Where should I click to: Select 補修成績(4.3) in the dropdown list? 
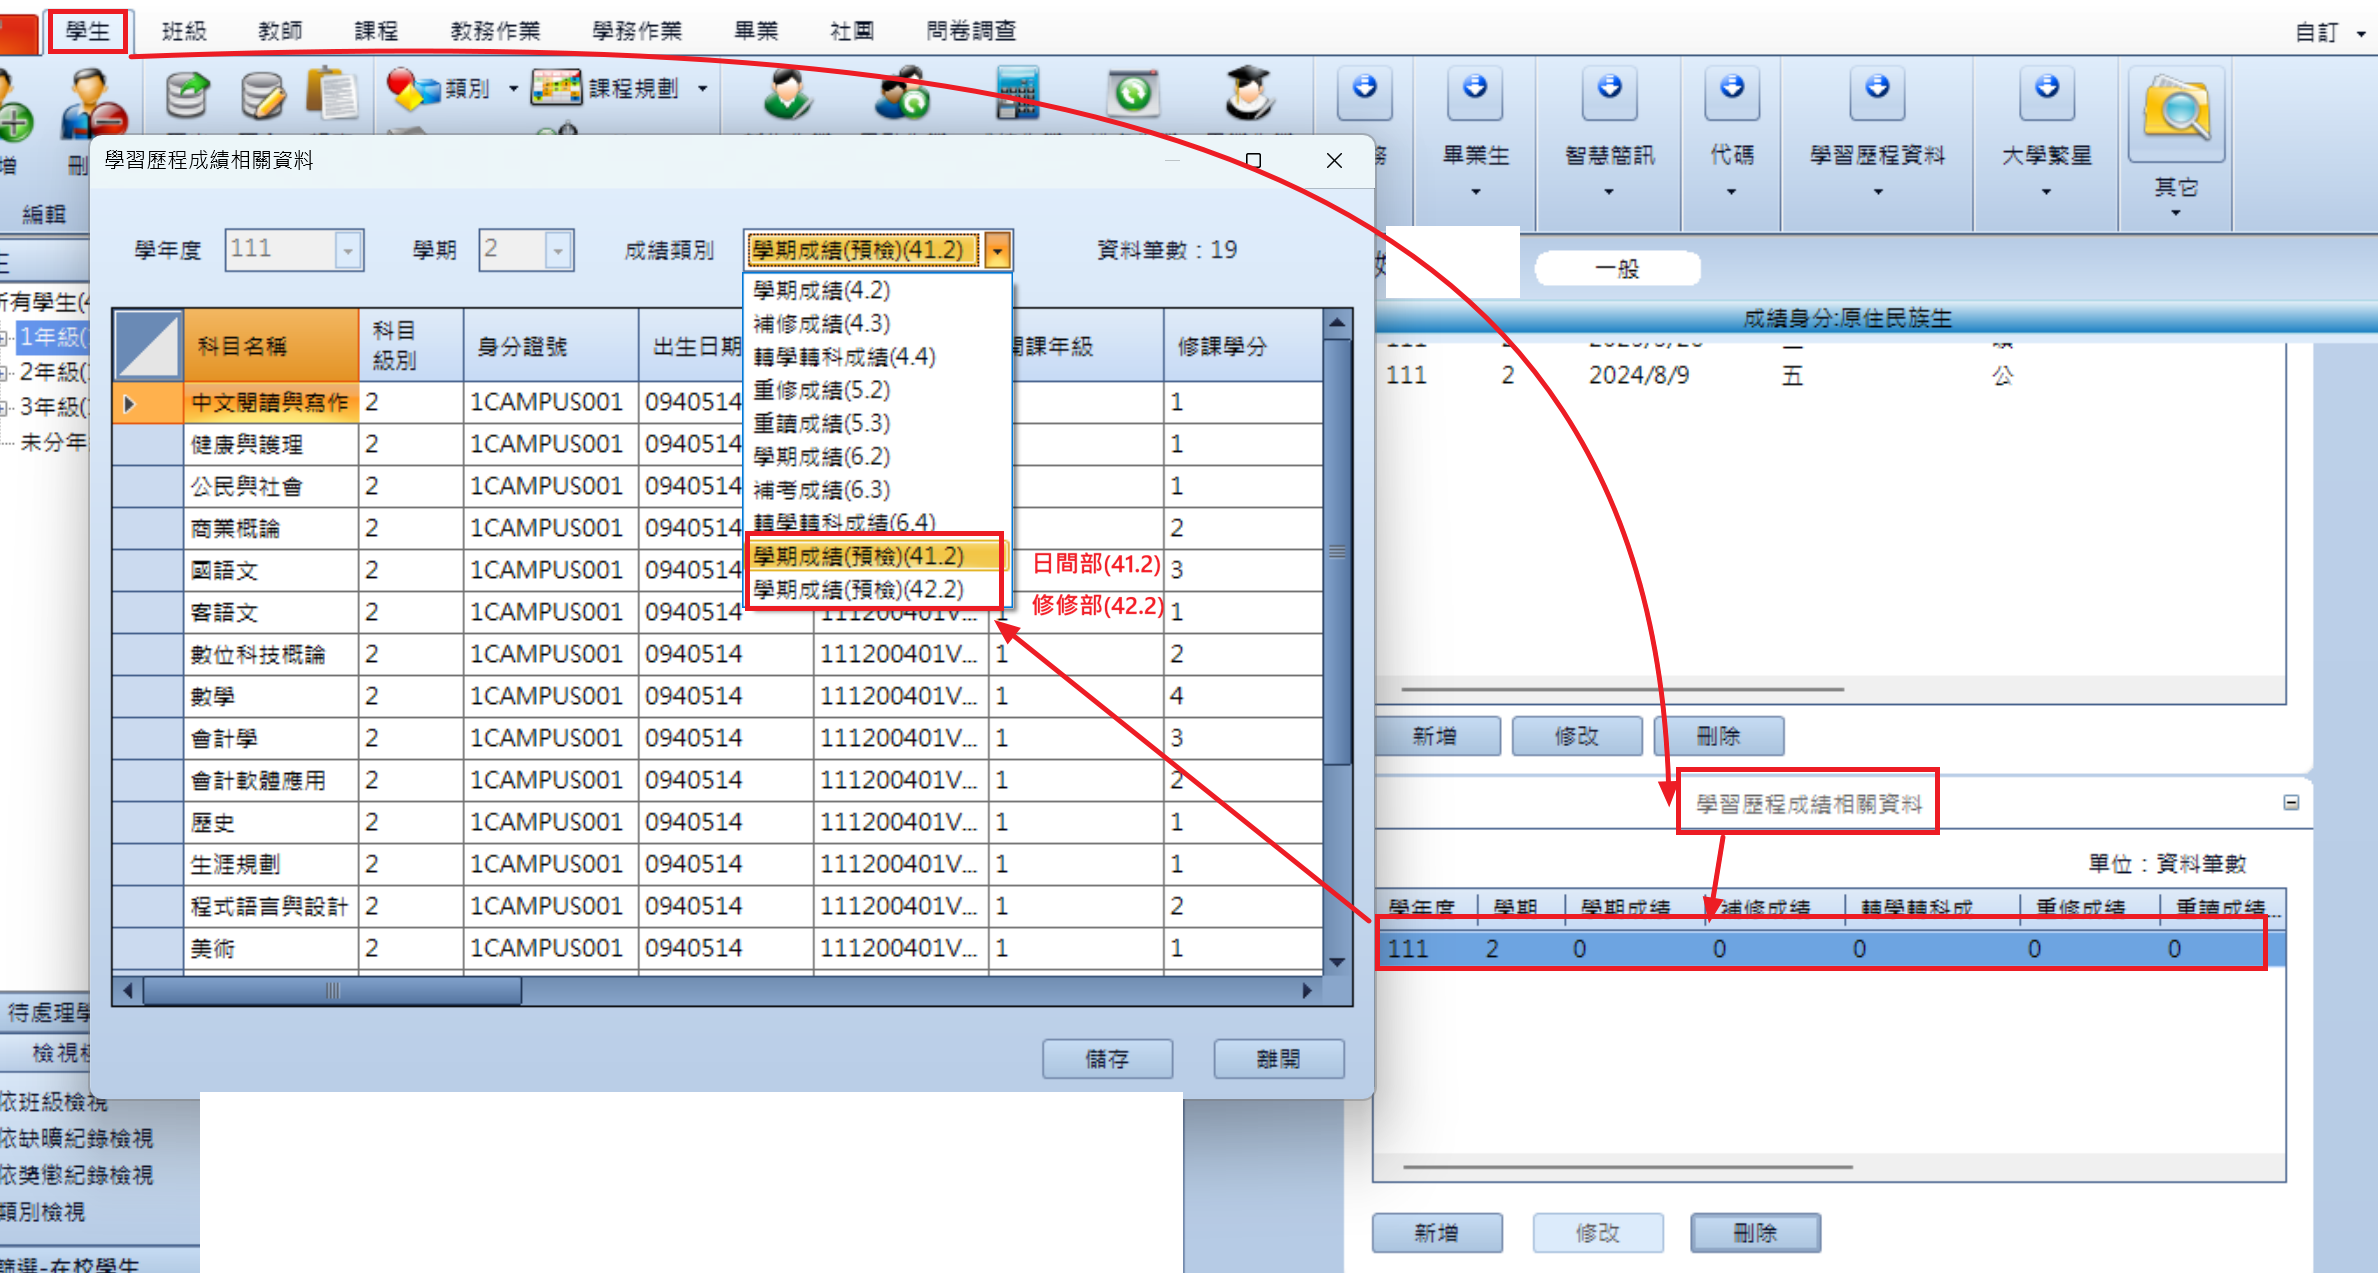(878, 323)
